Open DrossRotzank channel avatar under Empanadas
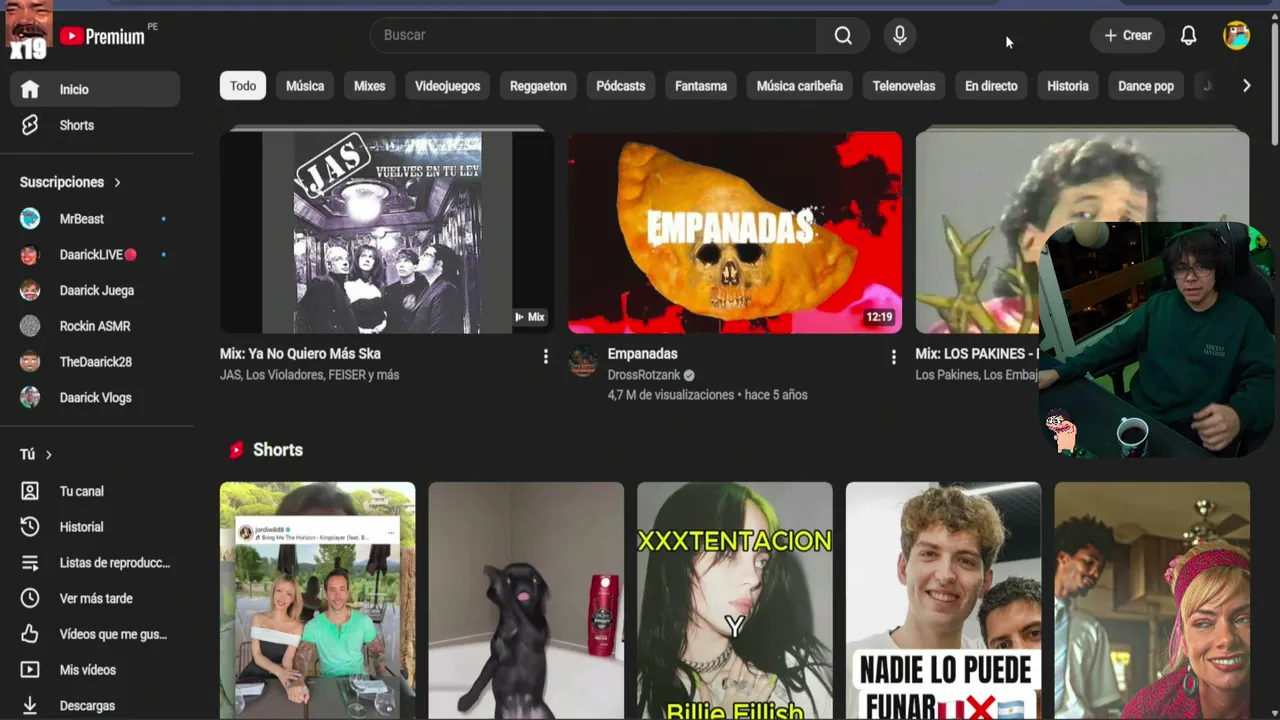This screenshot has height=720, width=1280. (583, 362)
